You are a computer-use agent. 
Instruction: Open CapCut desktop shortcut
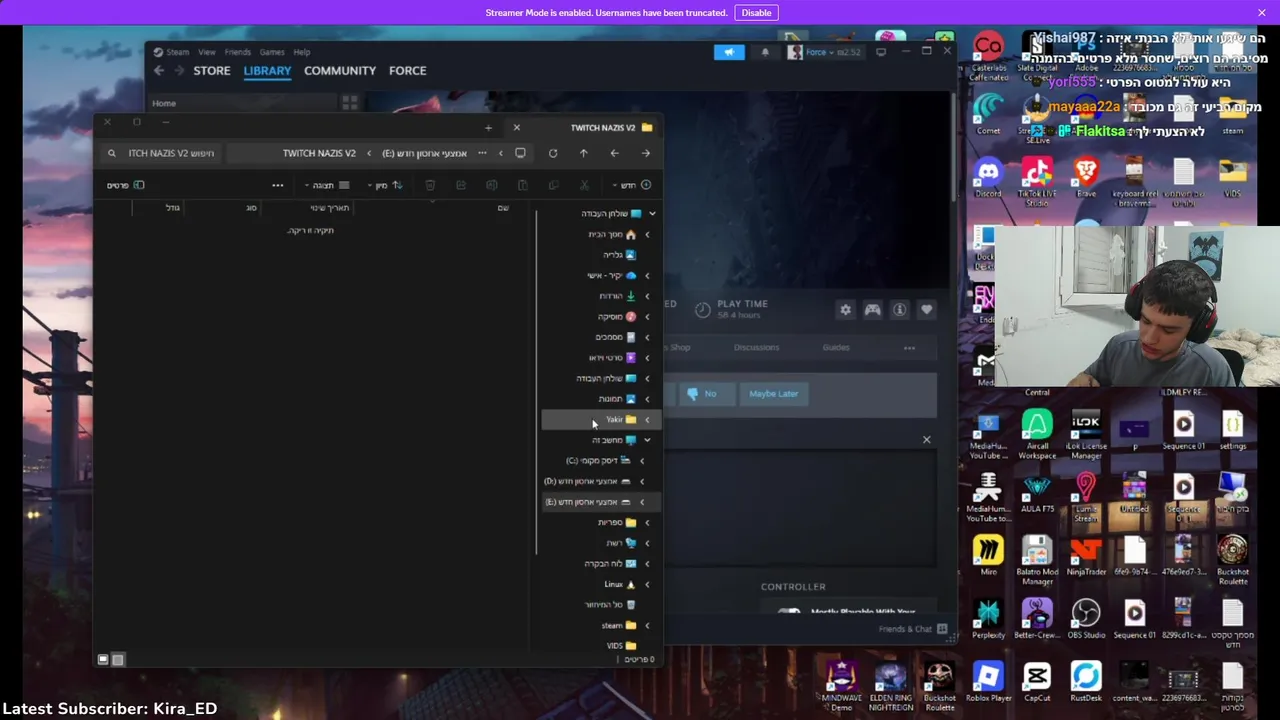pyautogui.click(x=1037, y=683)
